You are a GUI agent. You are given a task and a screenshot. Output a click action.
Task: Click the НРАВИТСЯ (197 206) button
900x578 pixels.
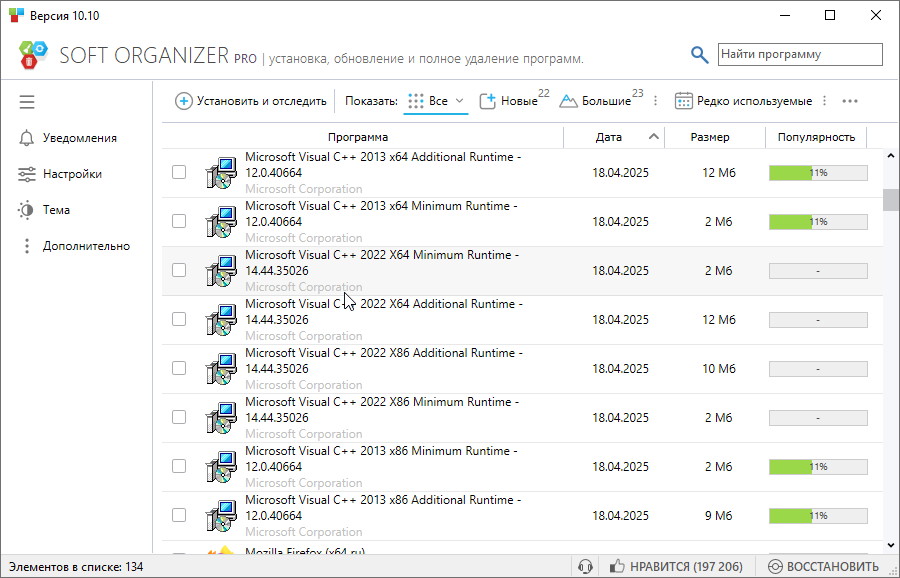coord(676,567)
